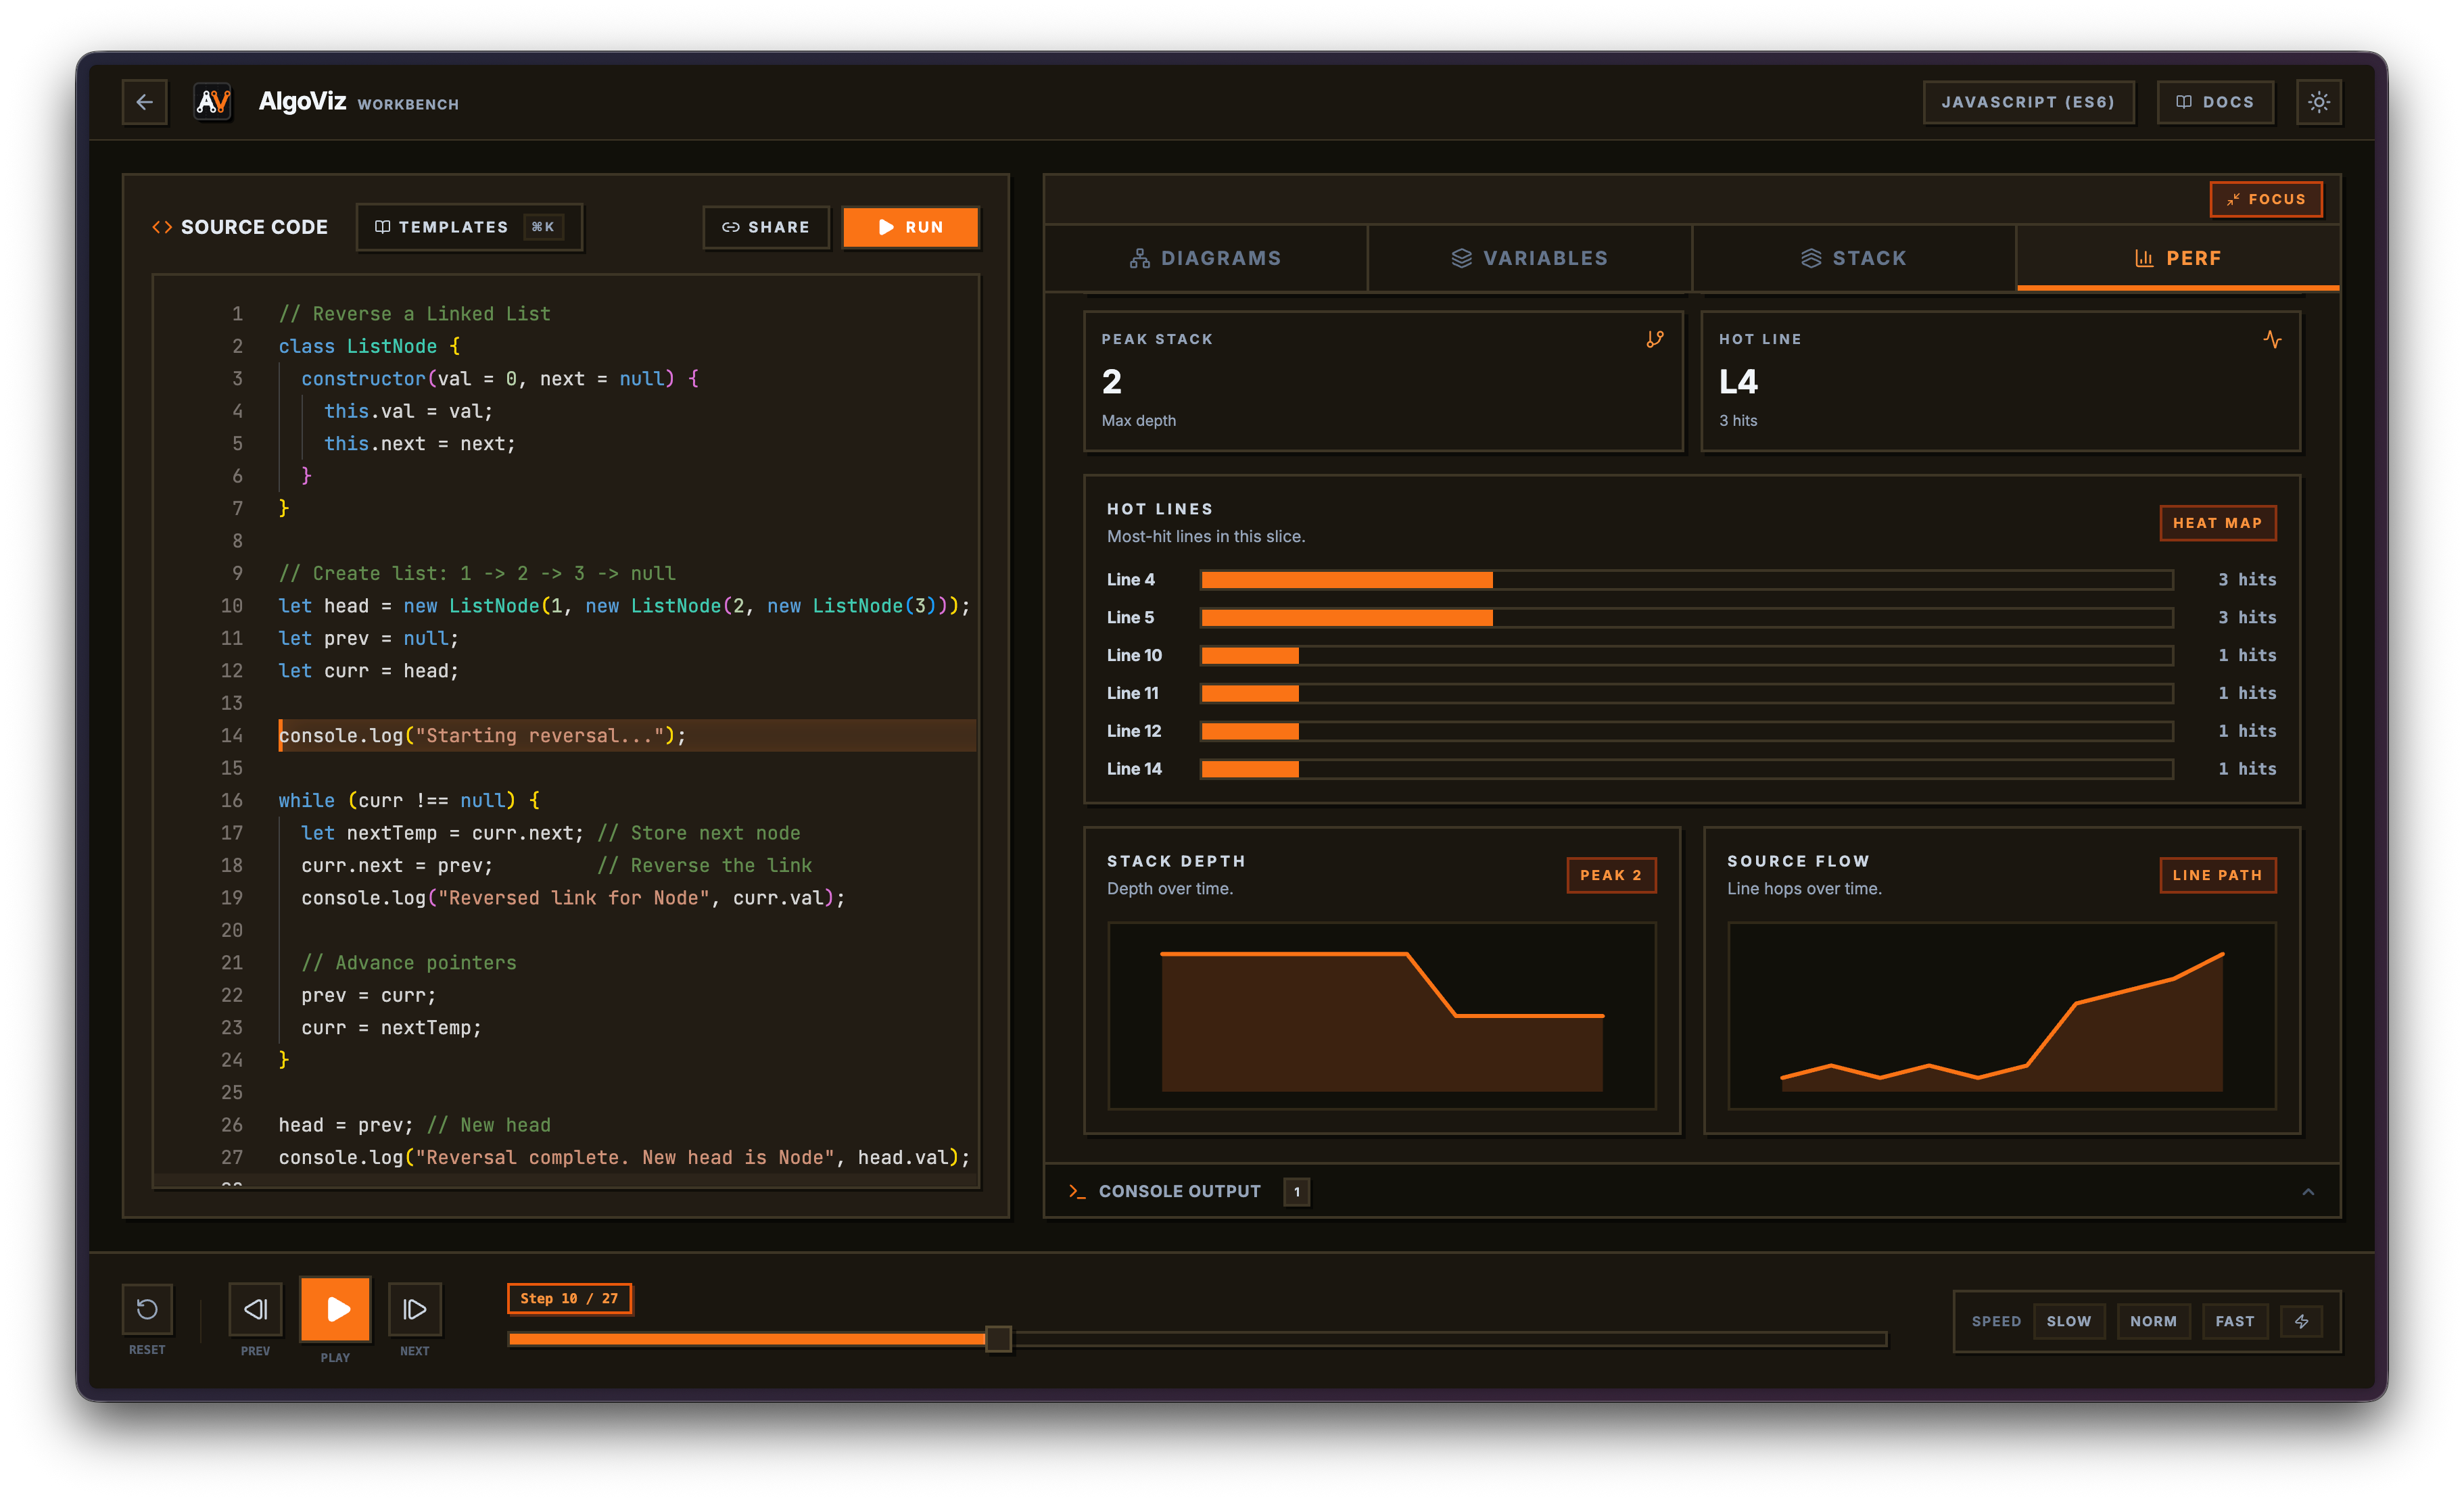Open the Docs page
The width and height of the screenshot is (2464, 1502).
click(2215, 102)
